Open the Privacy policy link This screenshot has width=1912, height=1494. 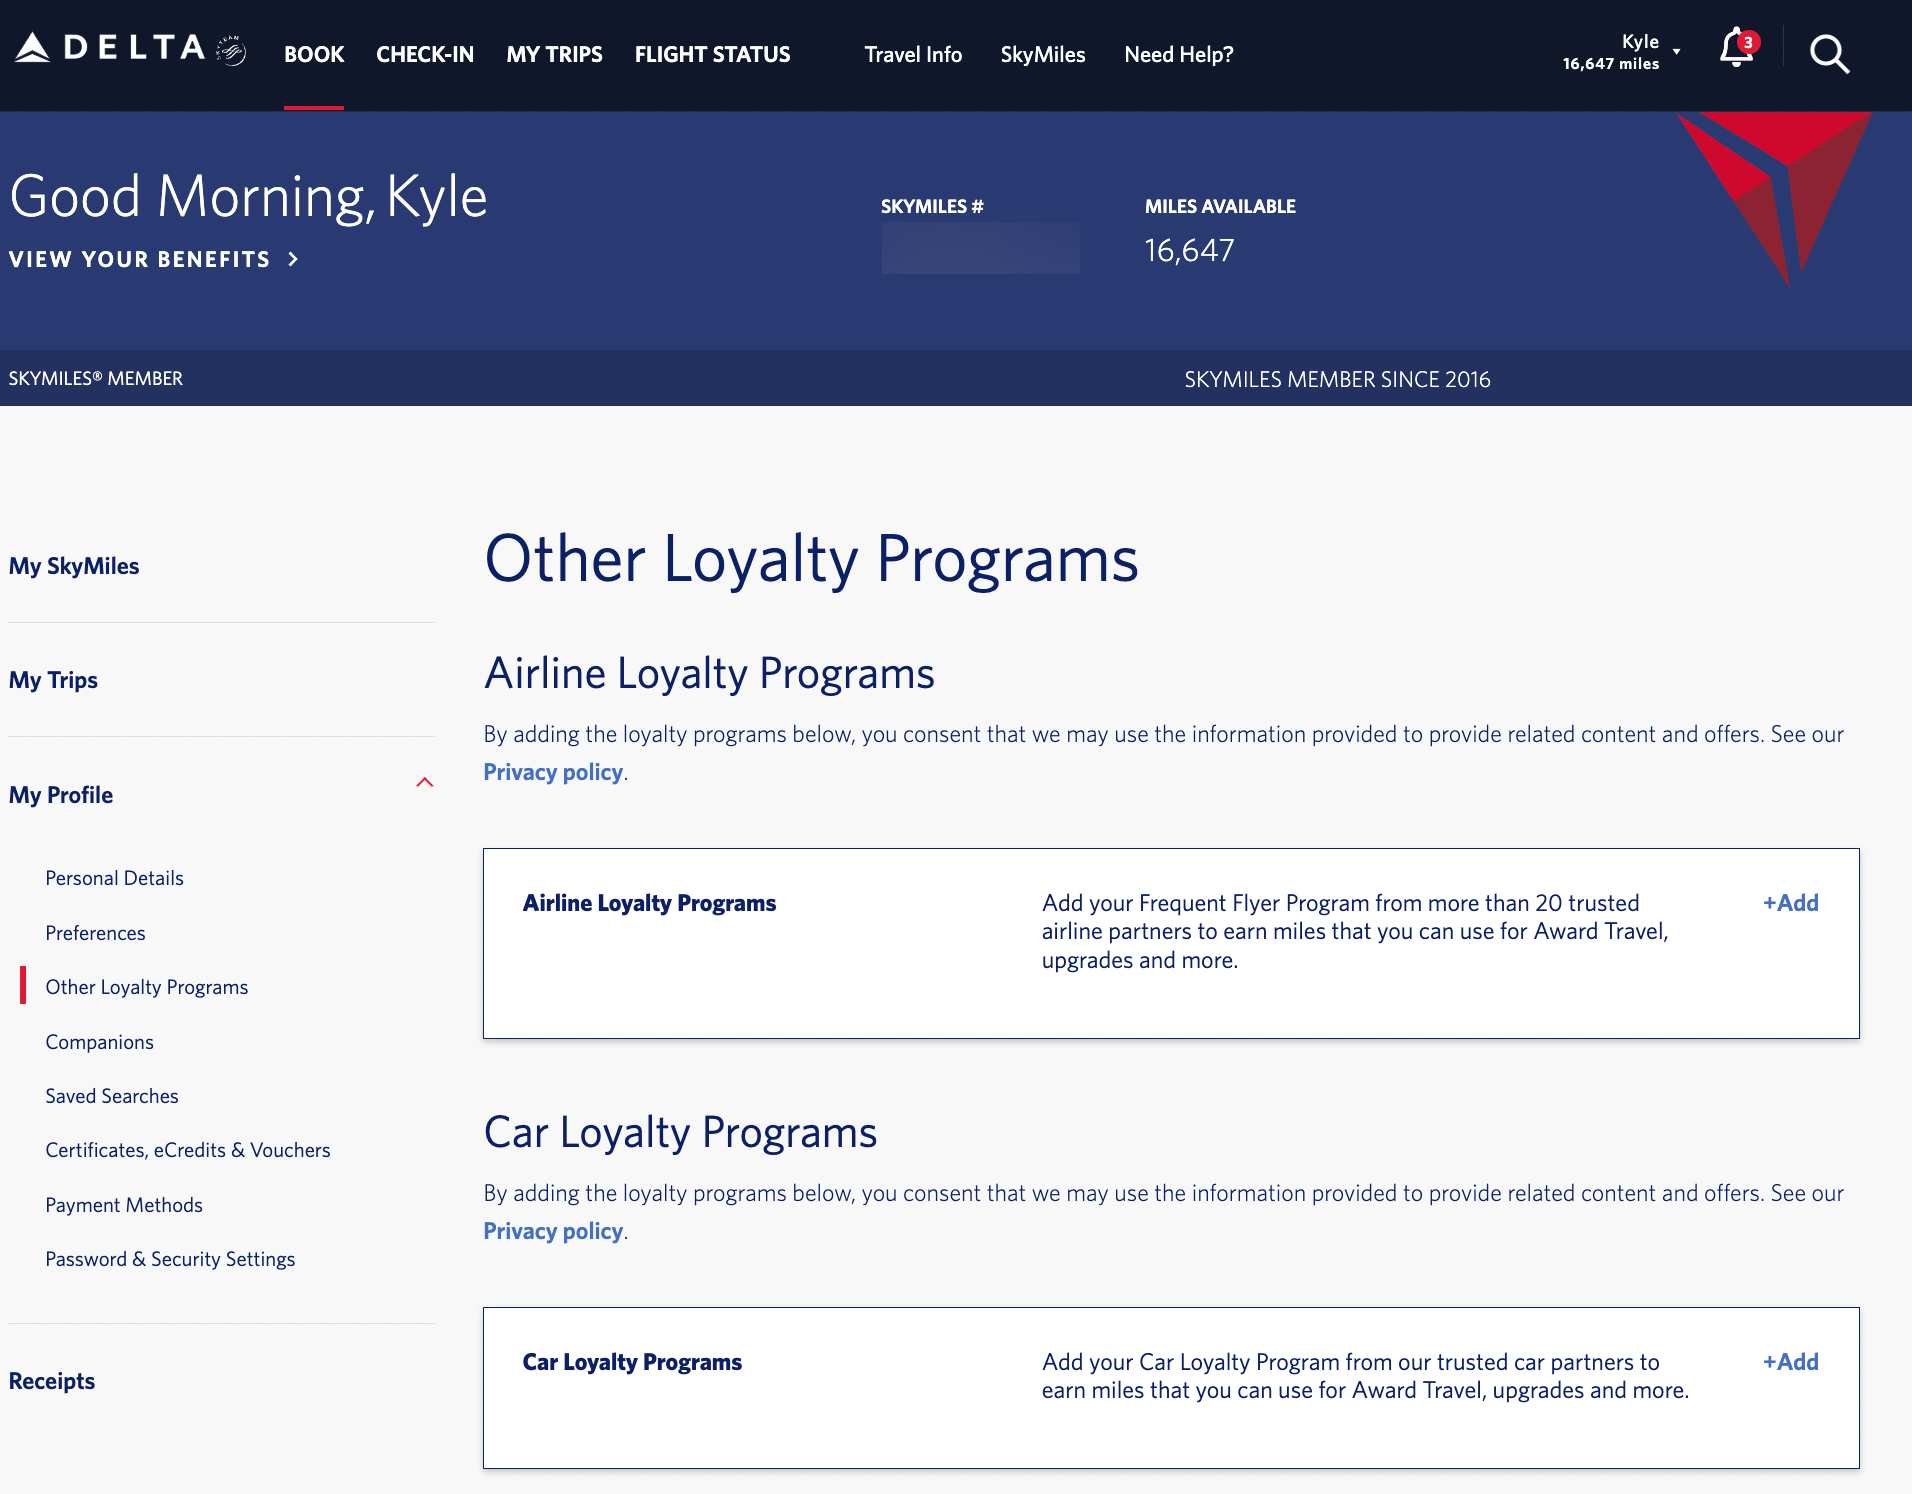pyautogui.click(x=552, y=771)
